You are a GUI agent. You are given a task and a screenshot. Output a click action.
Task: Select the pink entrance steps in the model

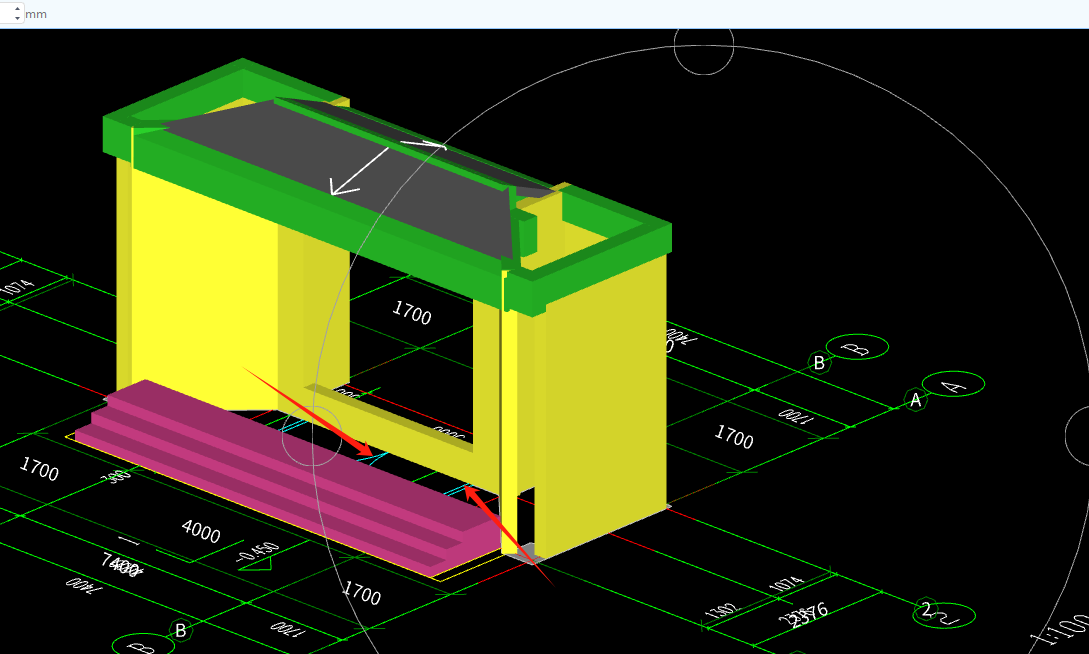tap(288, 477)
